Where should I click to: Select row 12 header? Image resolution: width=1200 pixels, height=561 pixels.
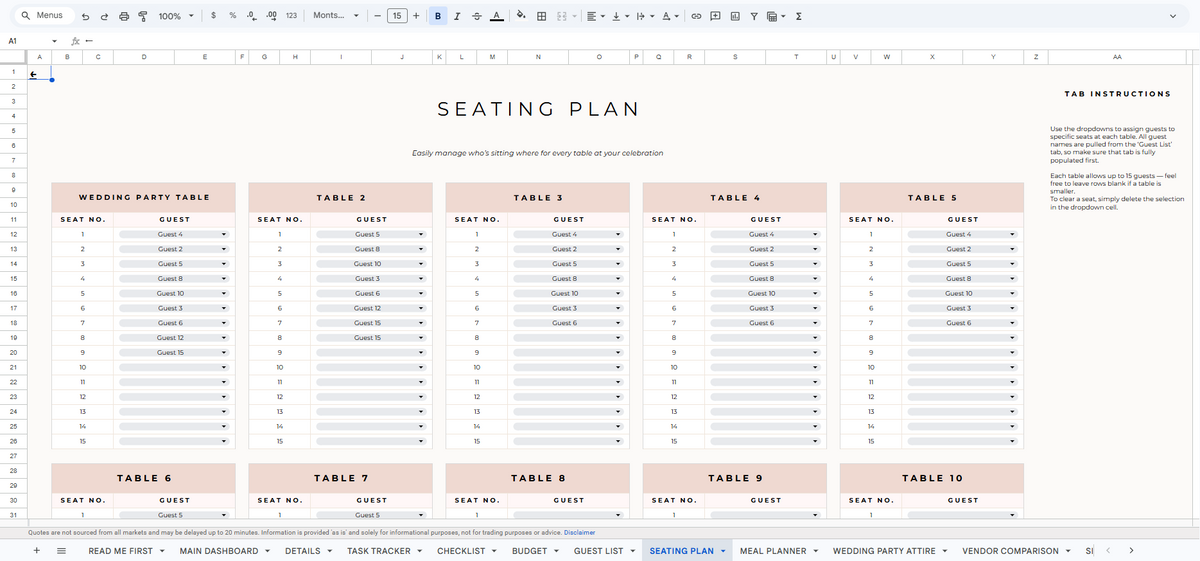click(13, 235)
